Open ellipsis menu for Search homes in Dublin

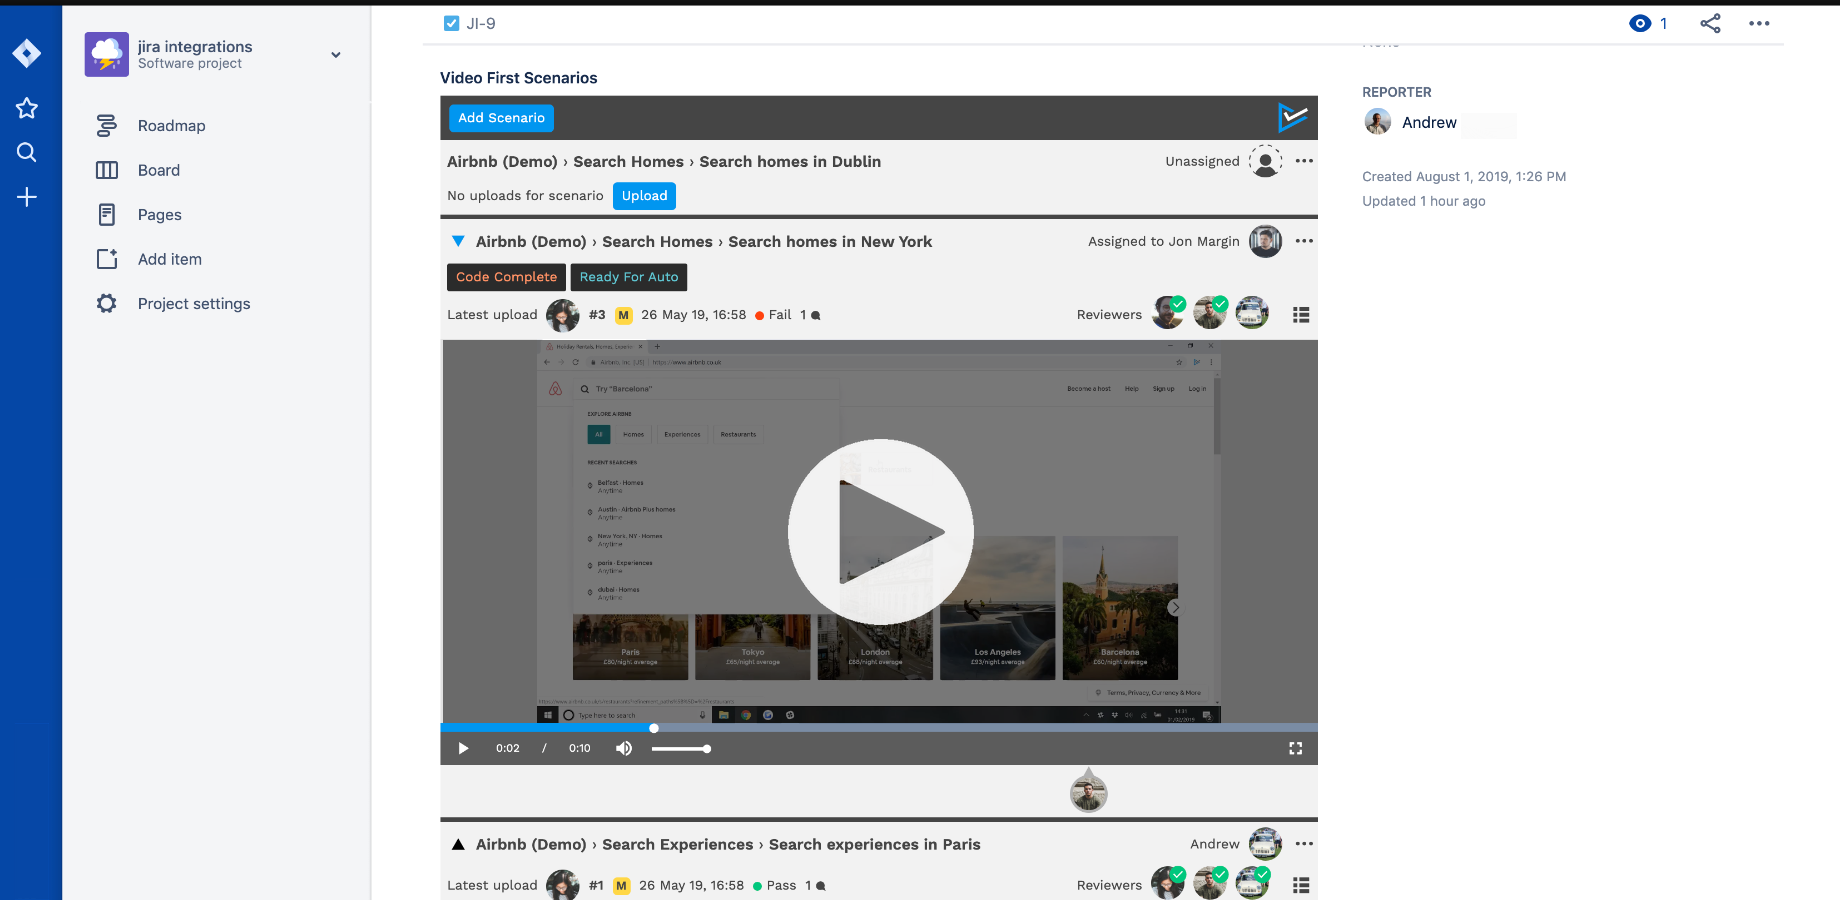point(1304,161)
